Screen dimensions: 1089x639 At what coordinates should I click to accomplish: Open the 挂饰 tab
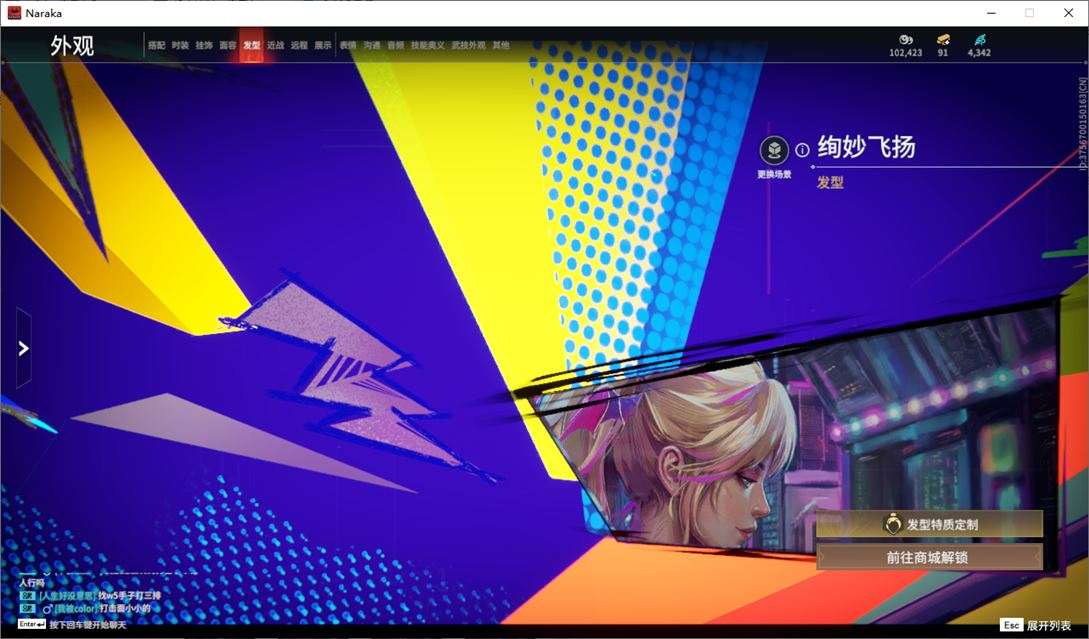point(203,45)
